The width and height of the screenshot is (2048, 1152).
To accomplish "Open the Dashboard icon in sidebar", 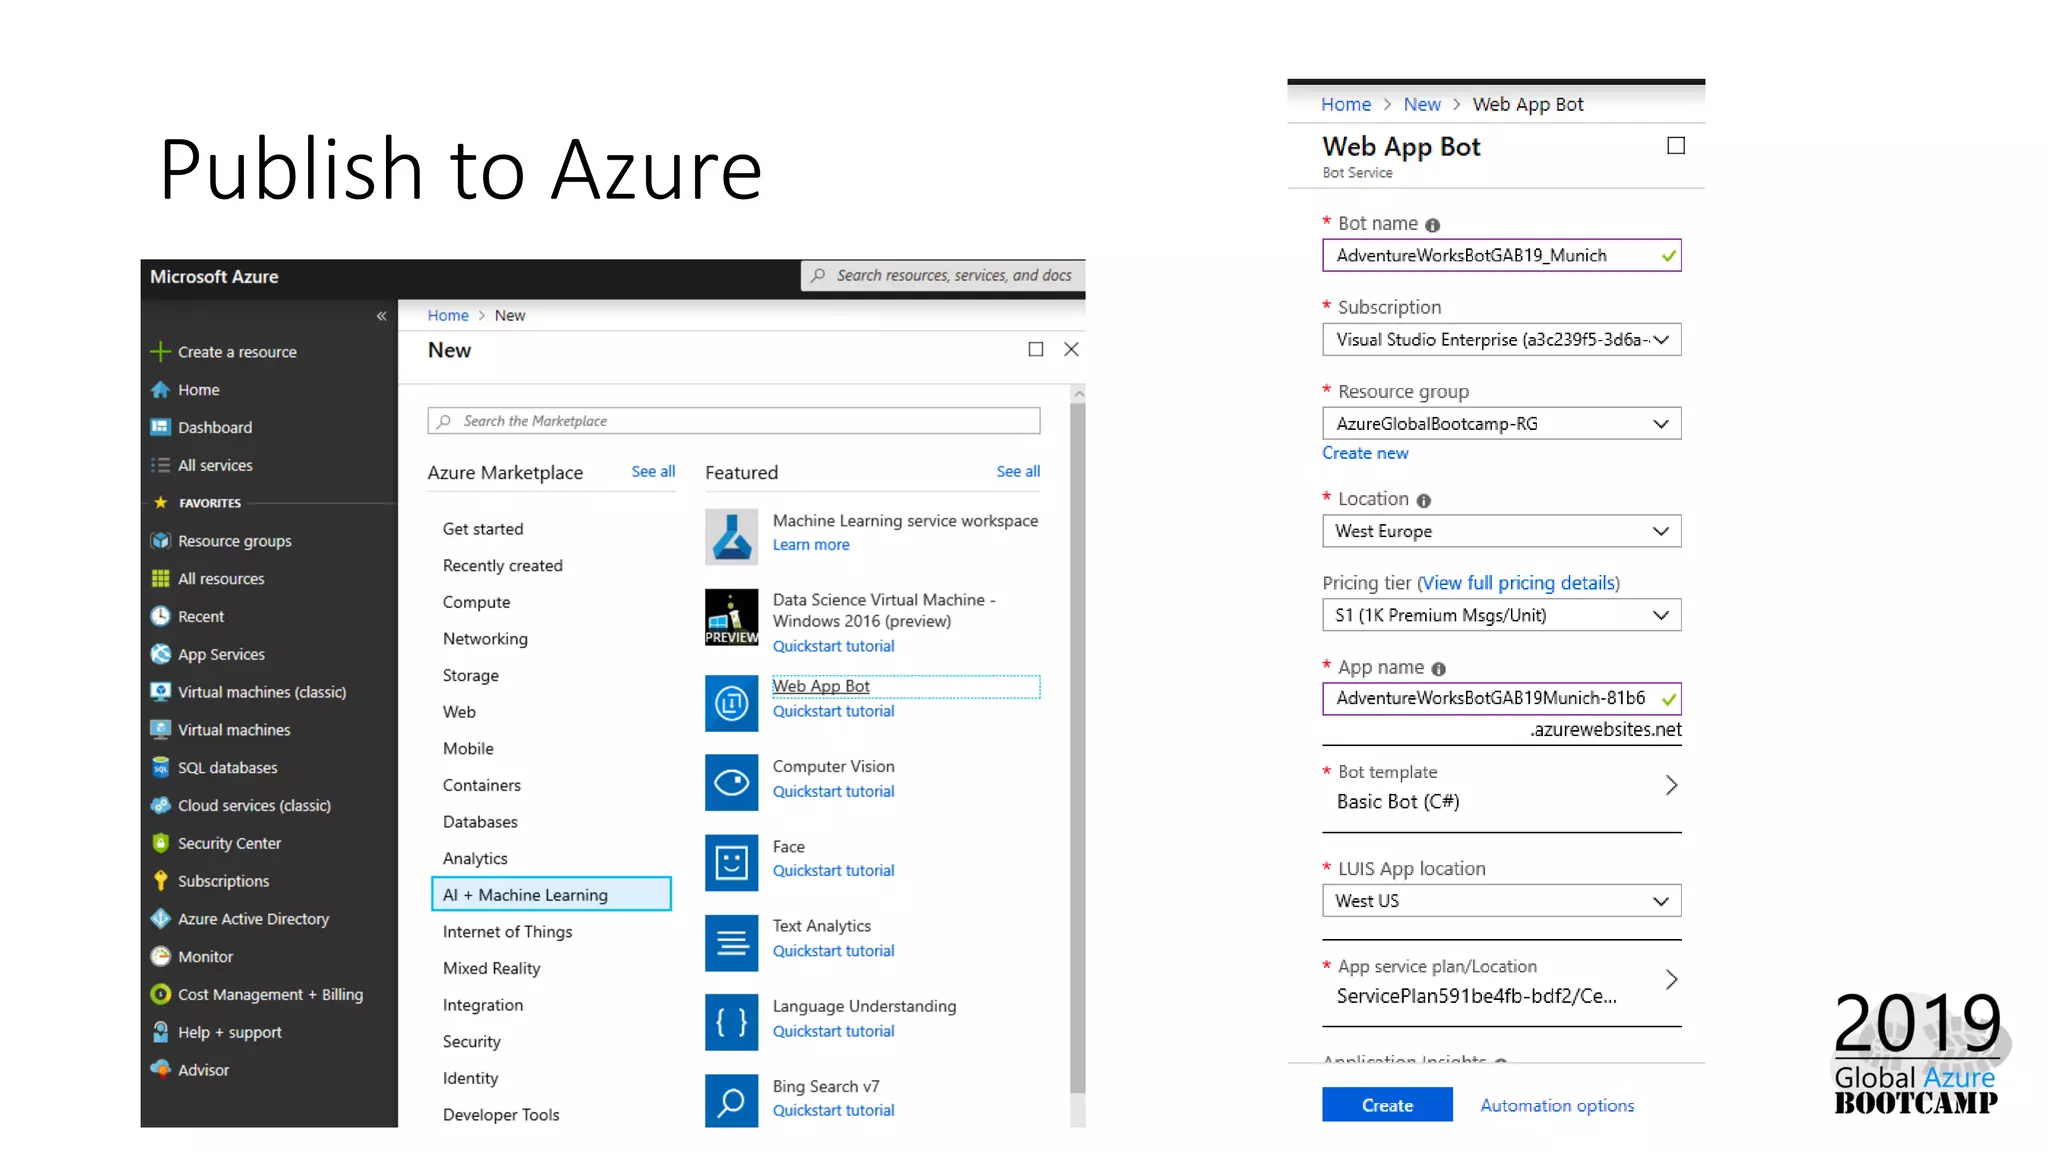I will tap(160, 427).
